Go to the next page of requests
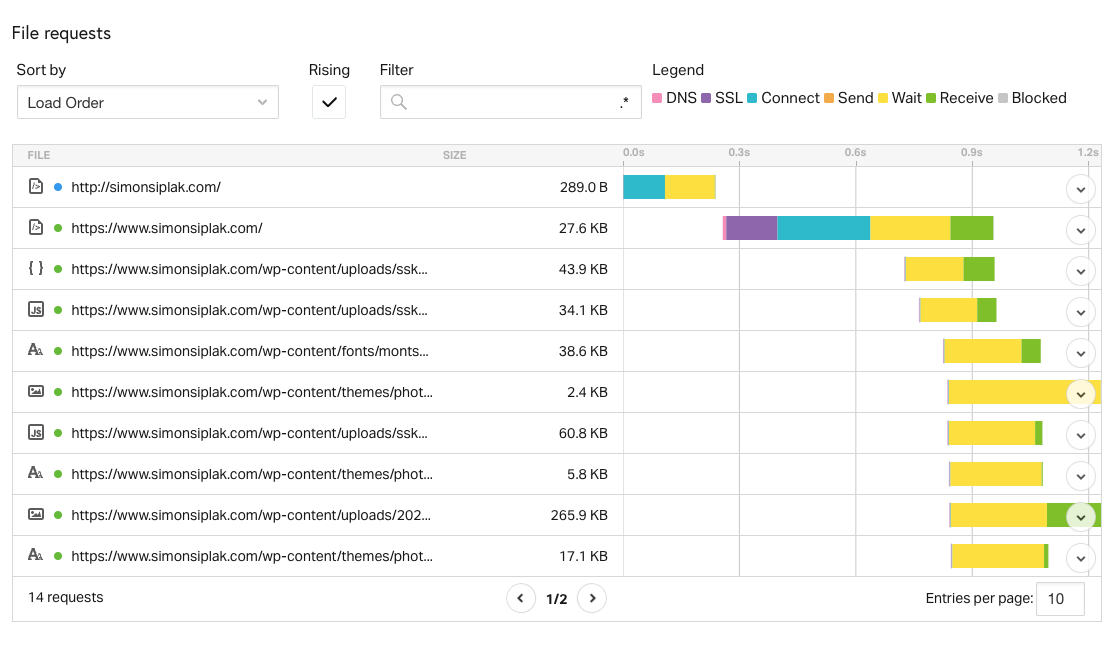The width and height of the screenshot is (1120, 663). 592,598
